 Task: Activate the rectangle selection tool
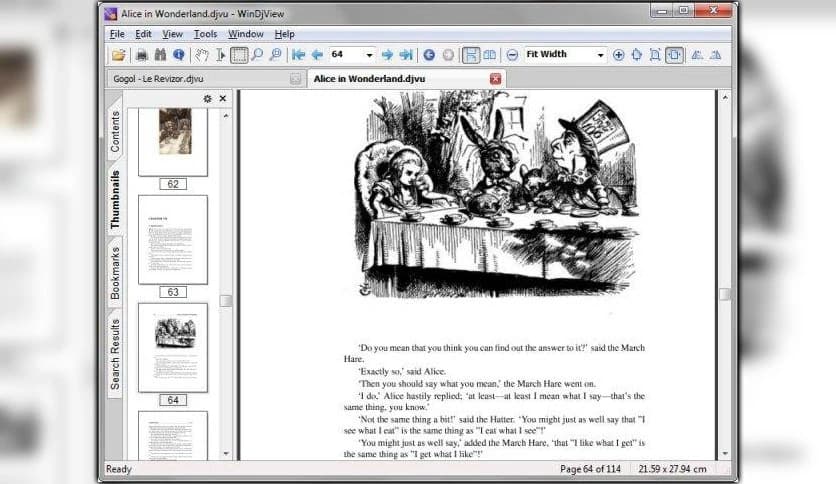[x=239, y=55]
